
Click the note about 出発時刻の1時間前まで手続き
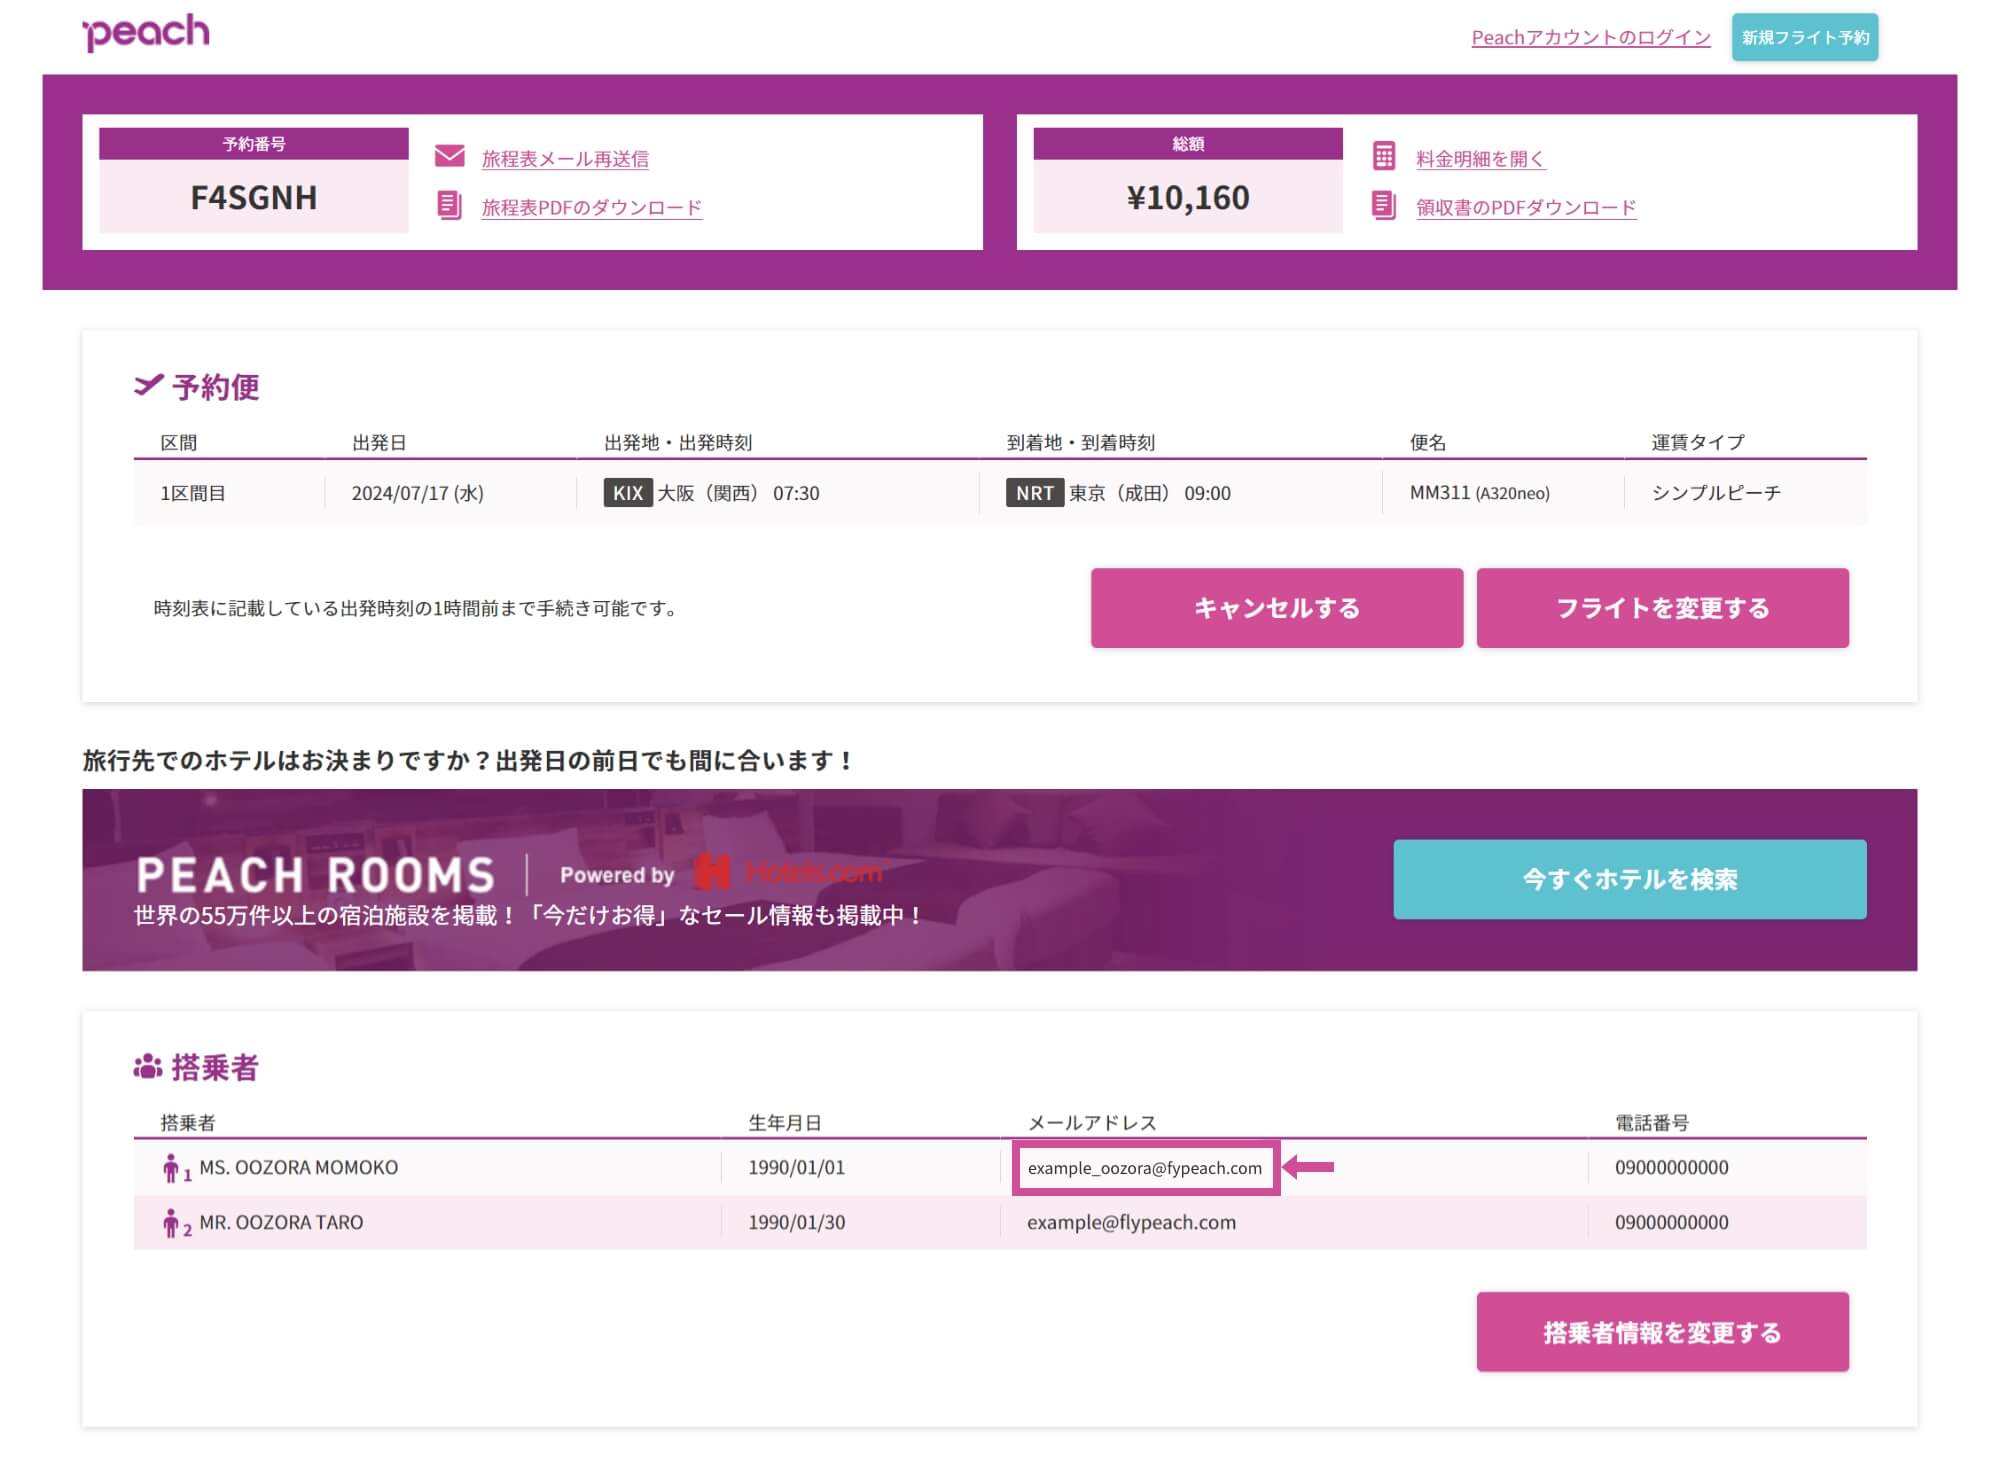tap(416, 608)
